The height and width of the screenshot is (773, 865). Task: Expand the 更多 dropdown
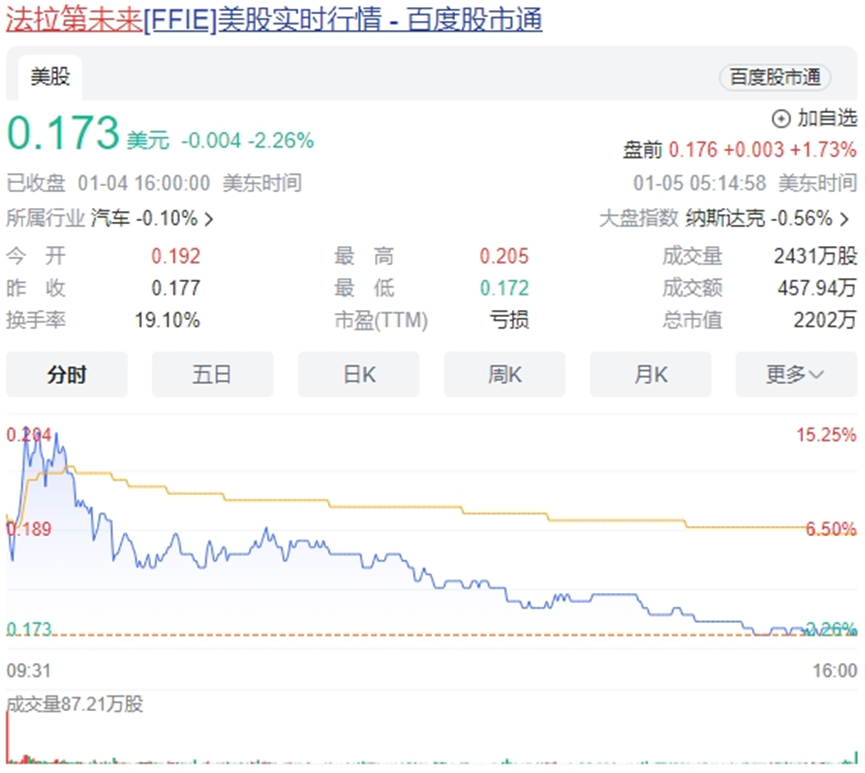(796, 374)
